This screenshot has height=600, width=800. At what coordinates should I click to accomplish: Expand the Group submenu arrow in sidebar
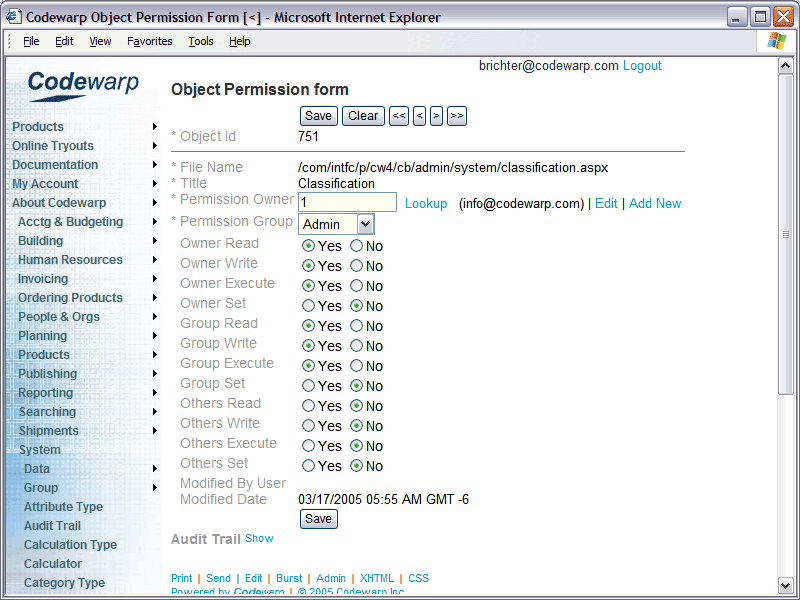[x=155, y=488]
